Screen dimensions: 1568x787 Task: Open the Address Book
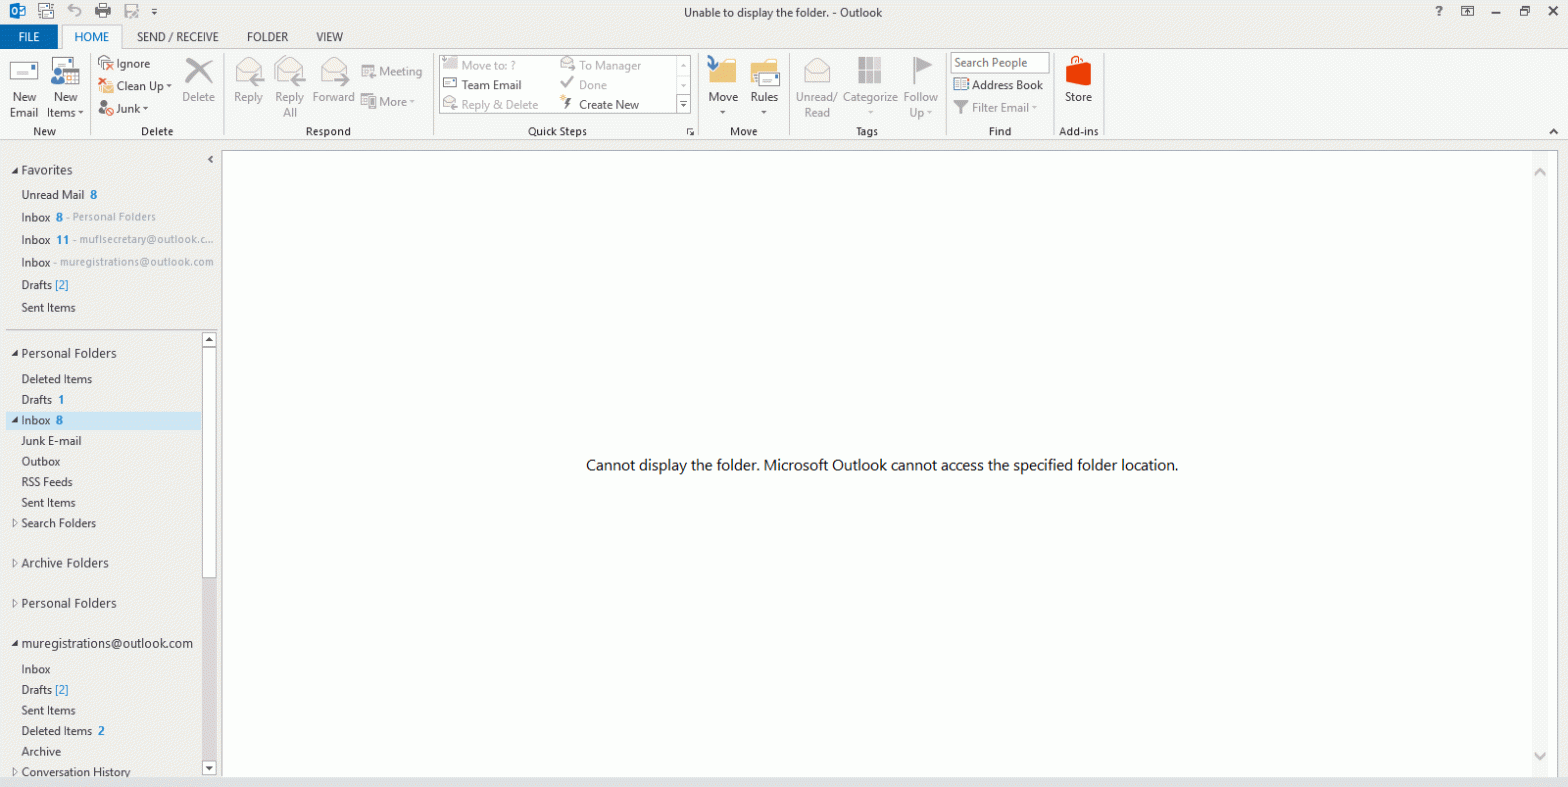[x=998, y=85]
